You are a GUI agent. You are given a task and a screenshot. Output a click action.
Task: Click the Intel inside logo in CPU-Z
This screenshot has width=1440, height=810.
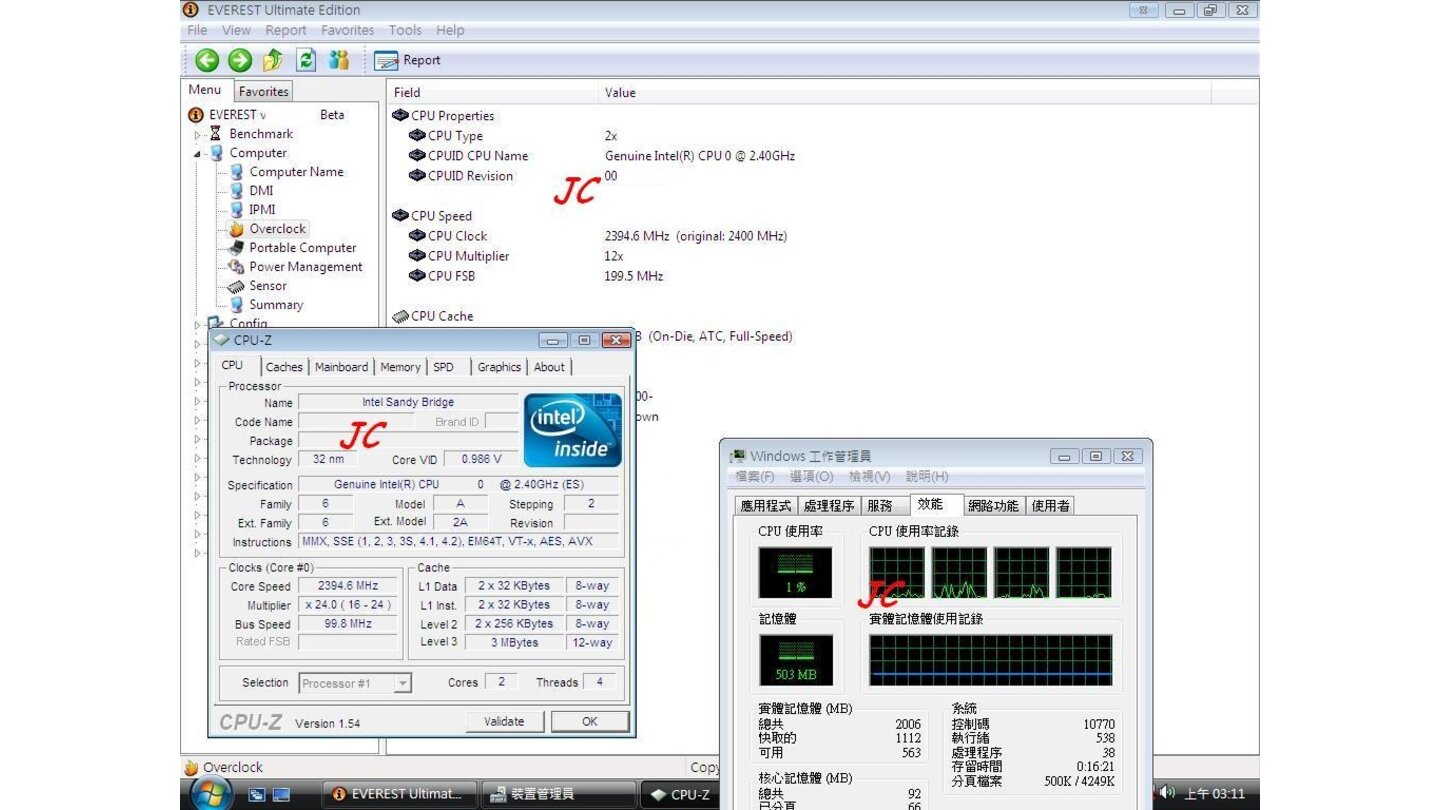(573, 430)
